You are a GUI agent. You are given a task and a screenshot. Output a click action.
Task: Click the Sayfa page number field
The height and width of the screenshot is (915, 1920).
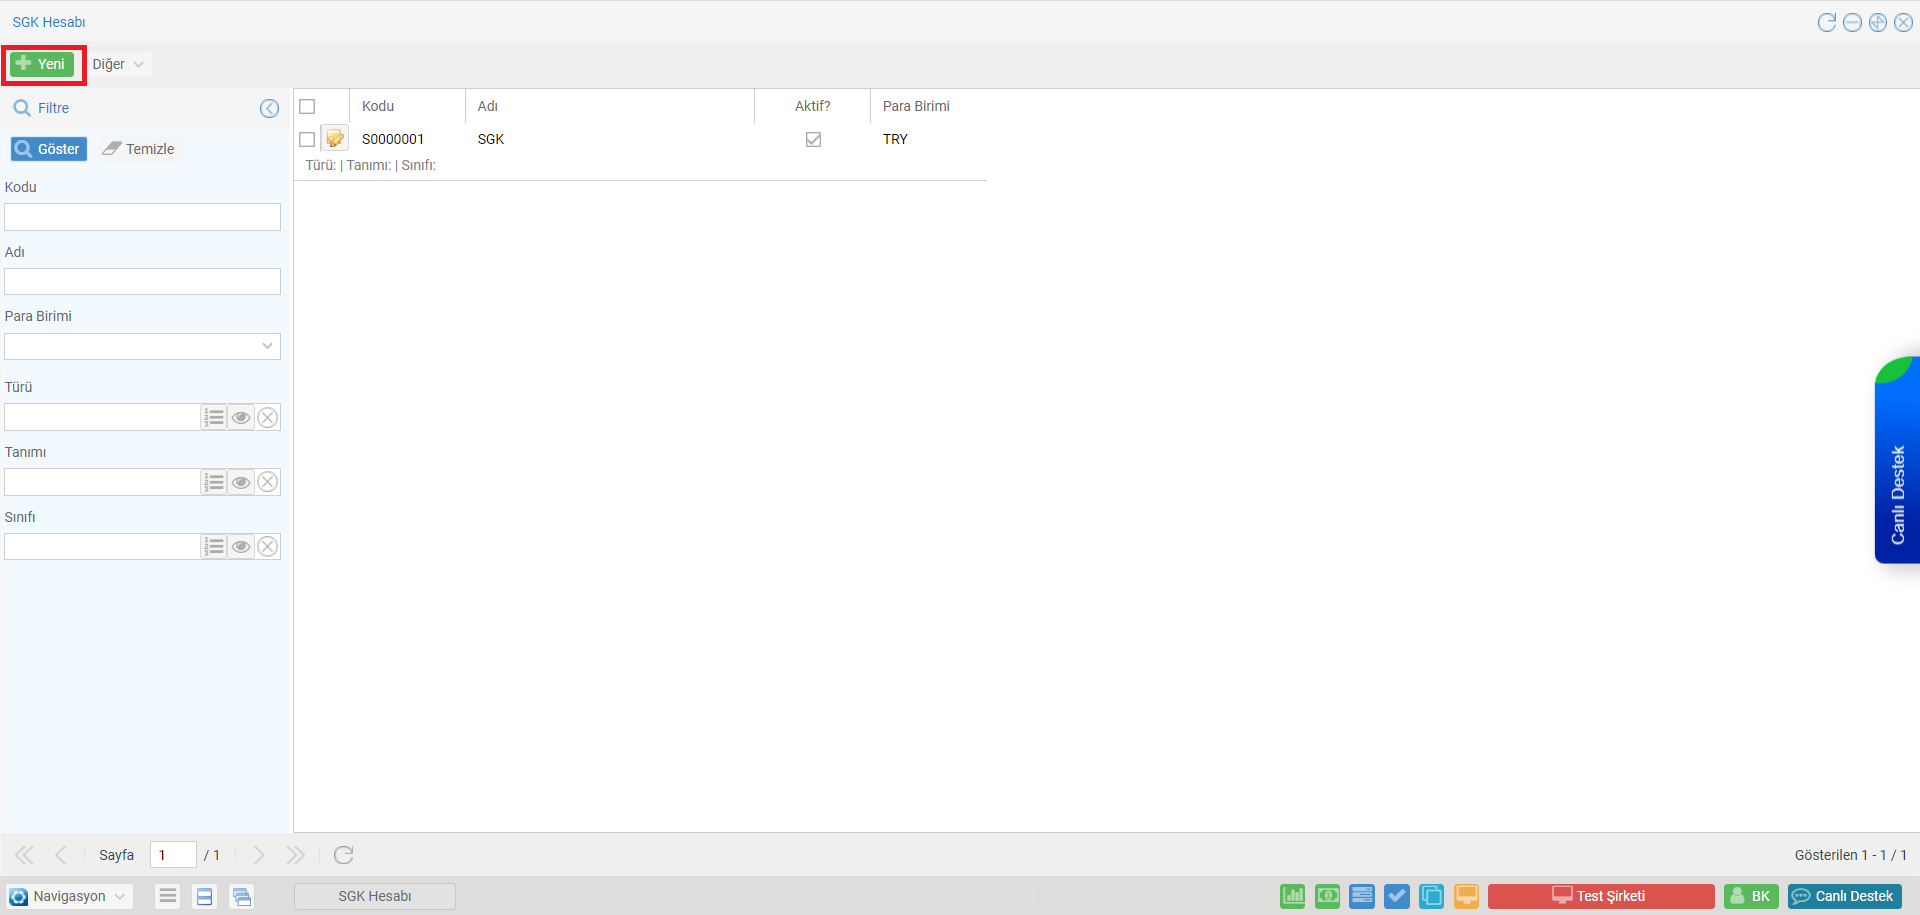point(173,855)
